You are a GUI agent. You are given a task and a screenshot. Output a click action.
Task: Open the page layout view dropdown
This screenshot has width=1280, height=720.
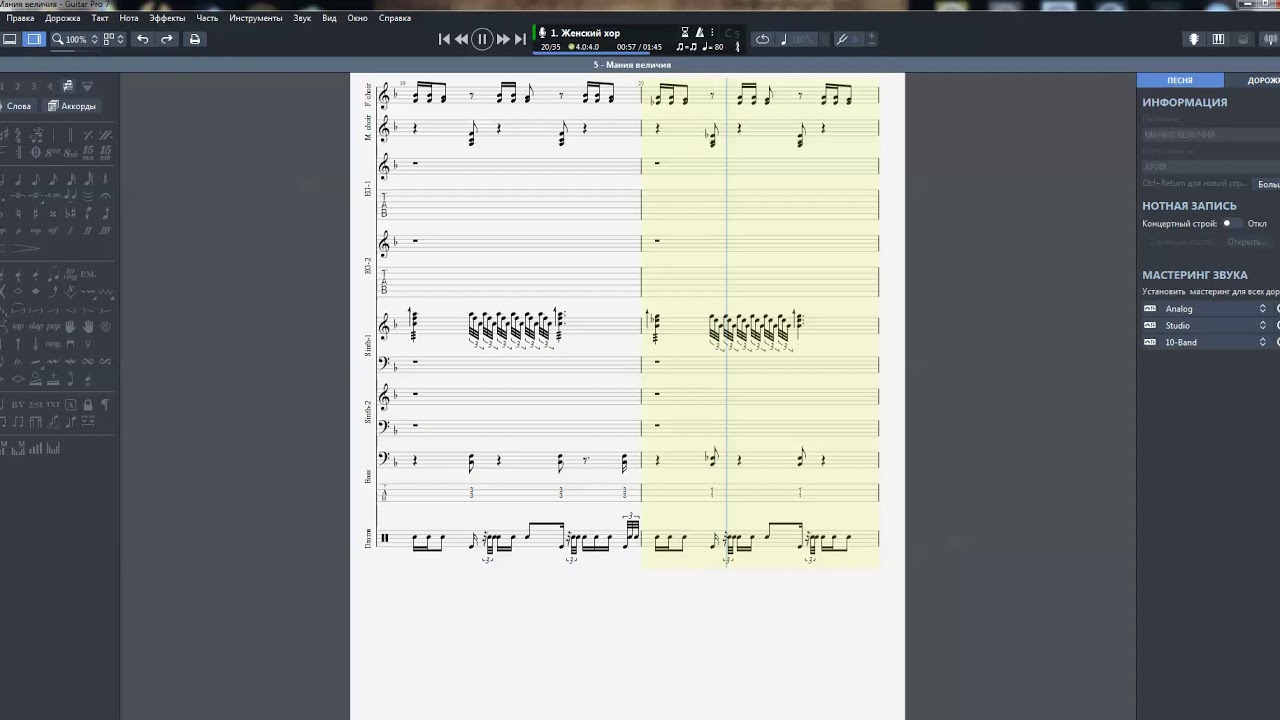click(x=114, y=39)
